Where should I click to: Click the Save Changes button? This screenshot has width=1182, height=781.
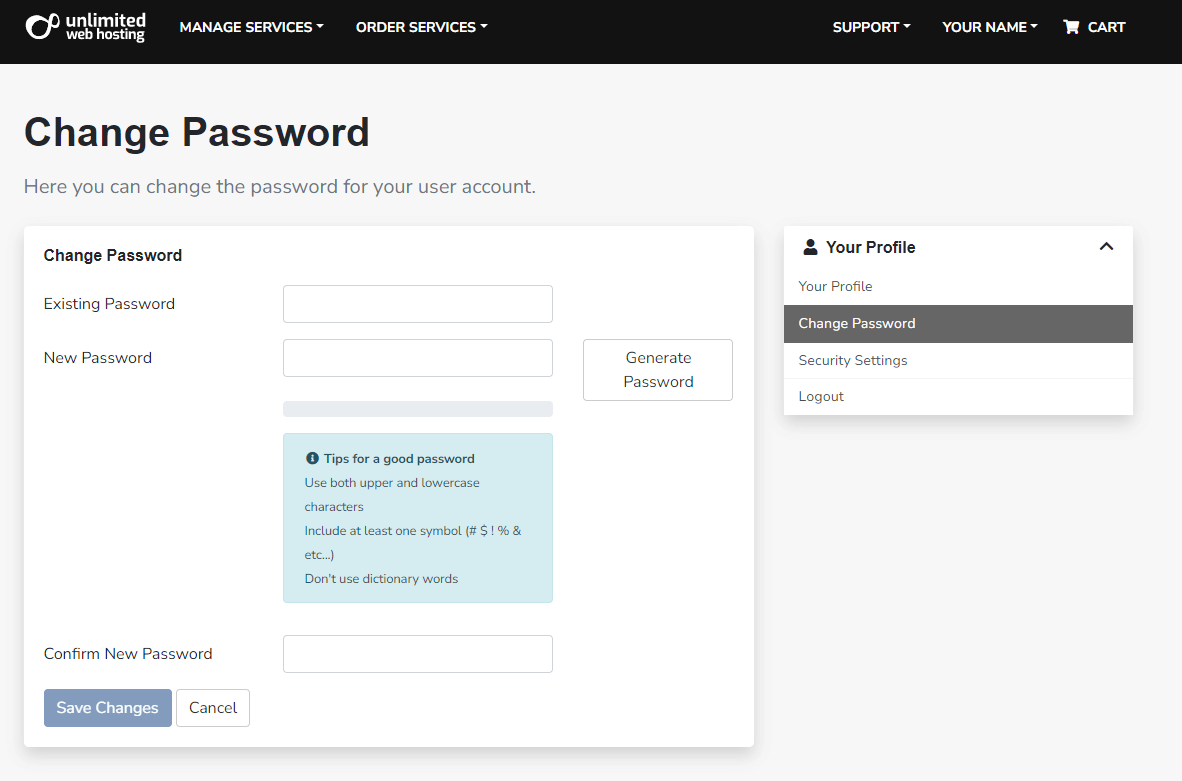coord(108,708)
